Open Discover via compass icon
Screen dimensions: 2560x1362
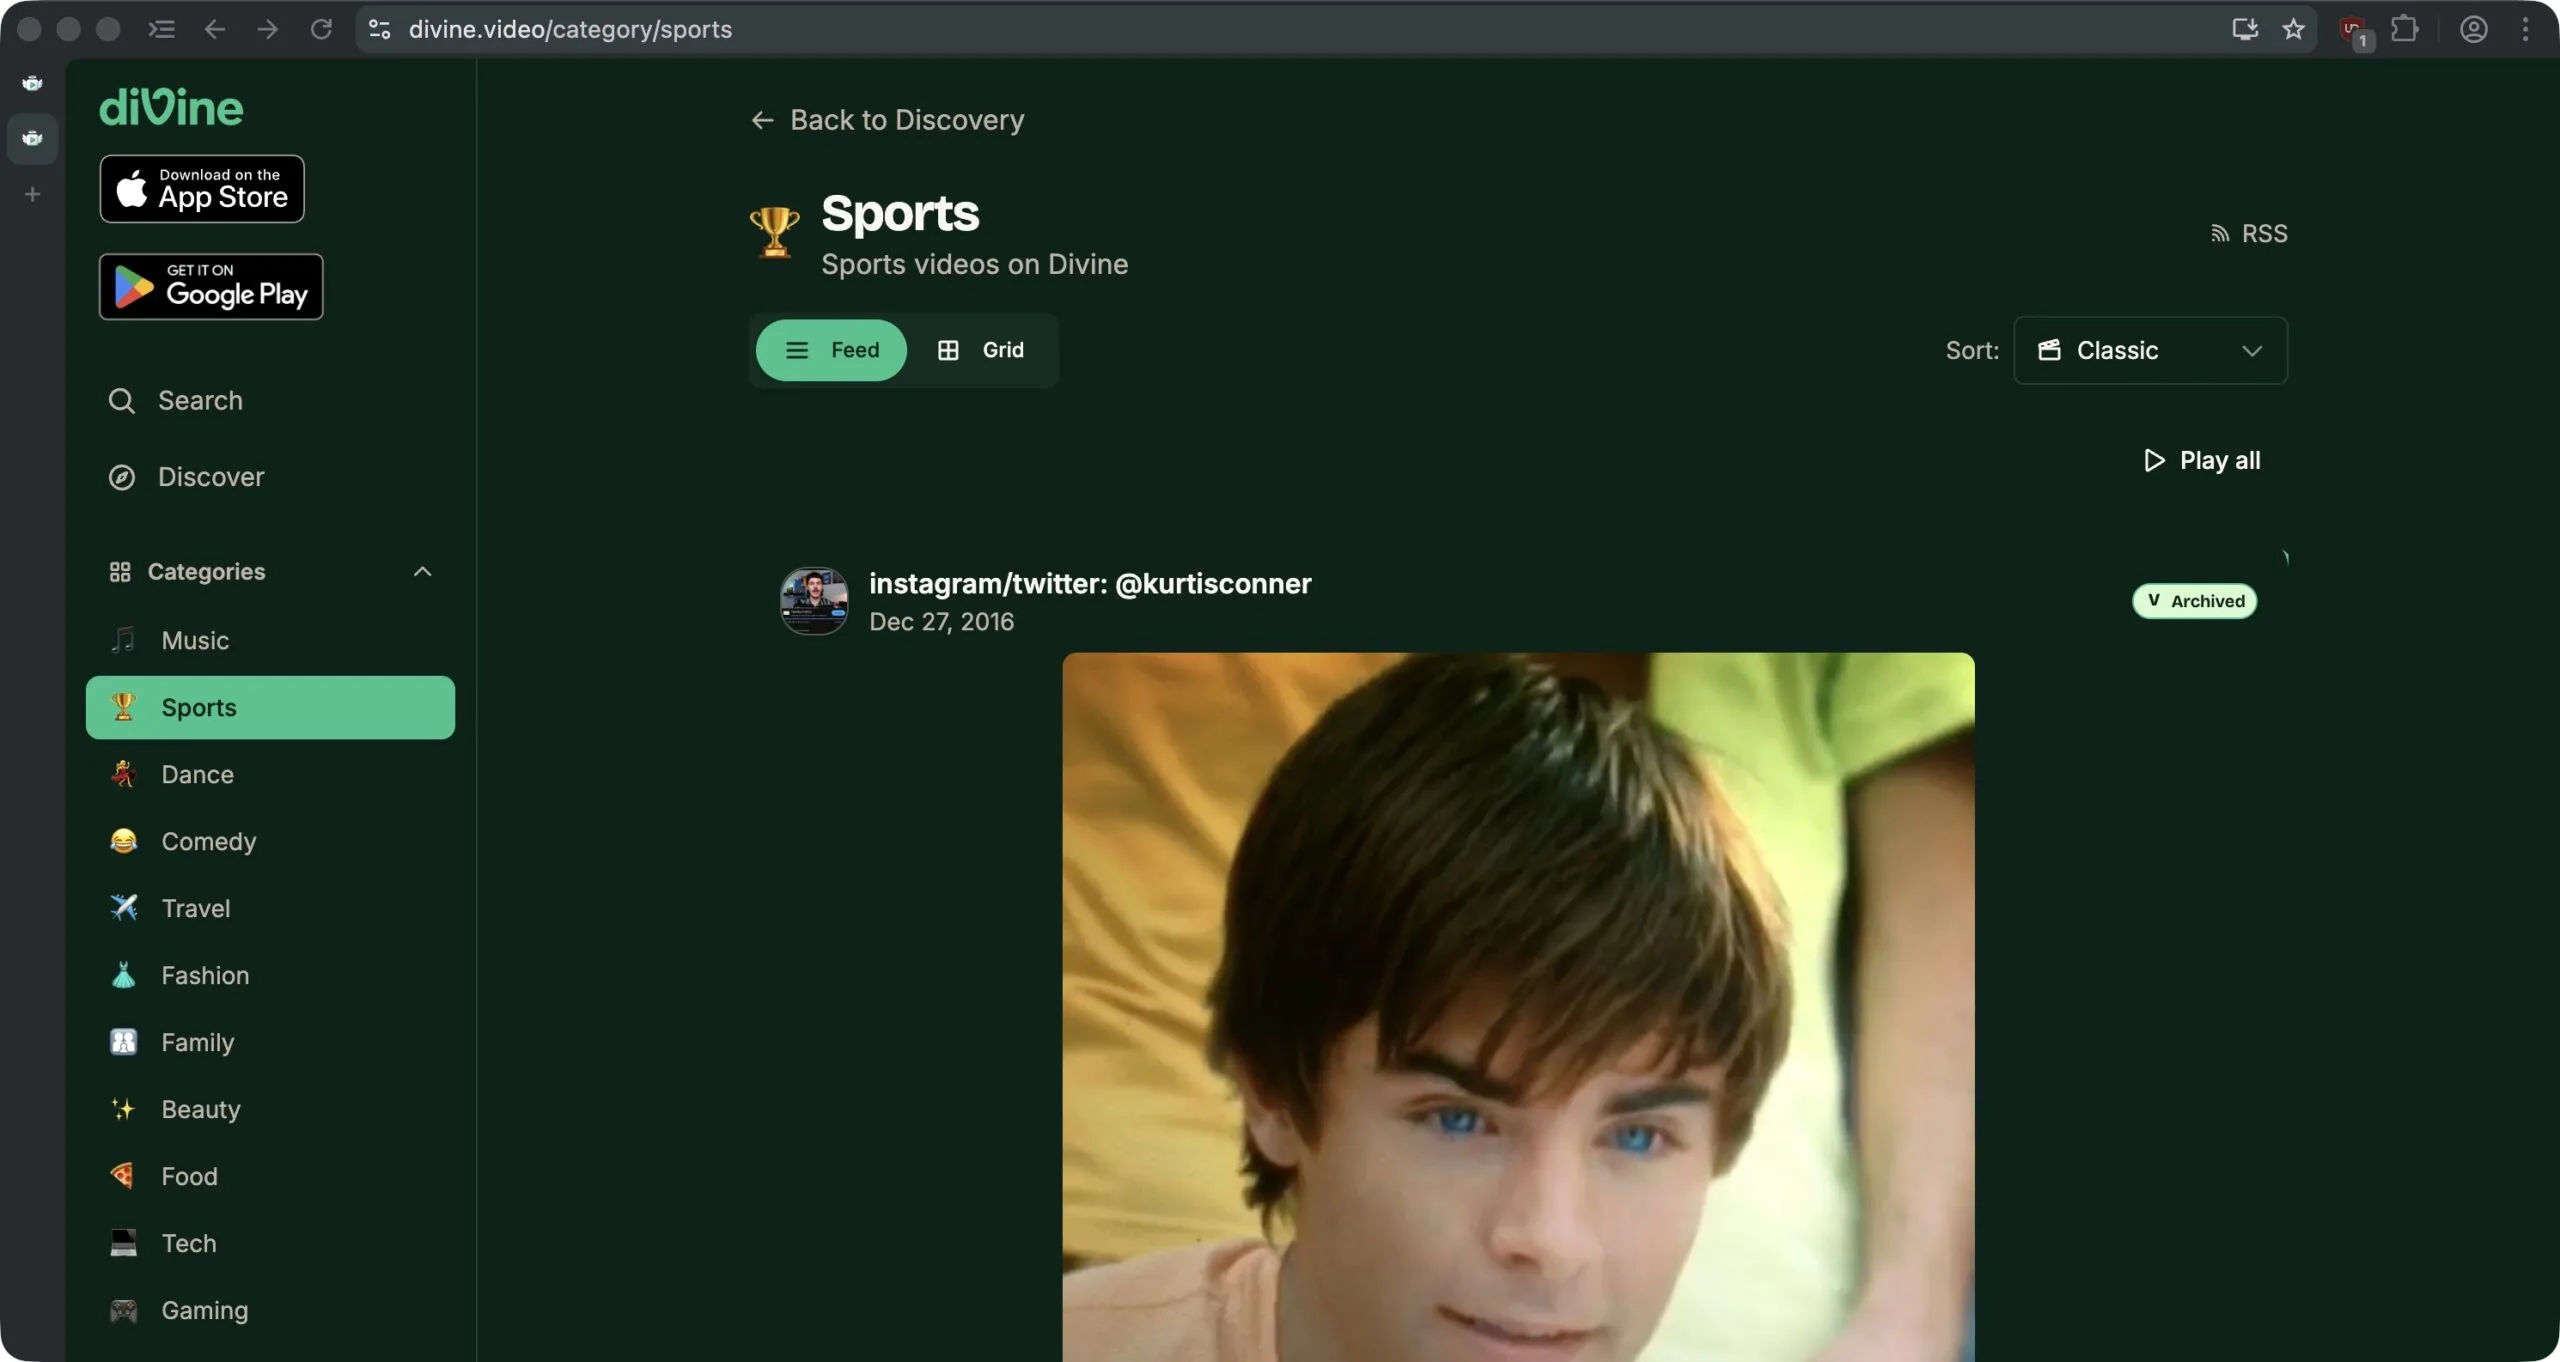point(121,477)
